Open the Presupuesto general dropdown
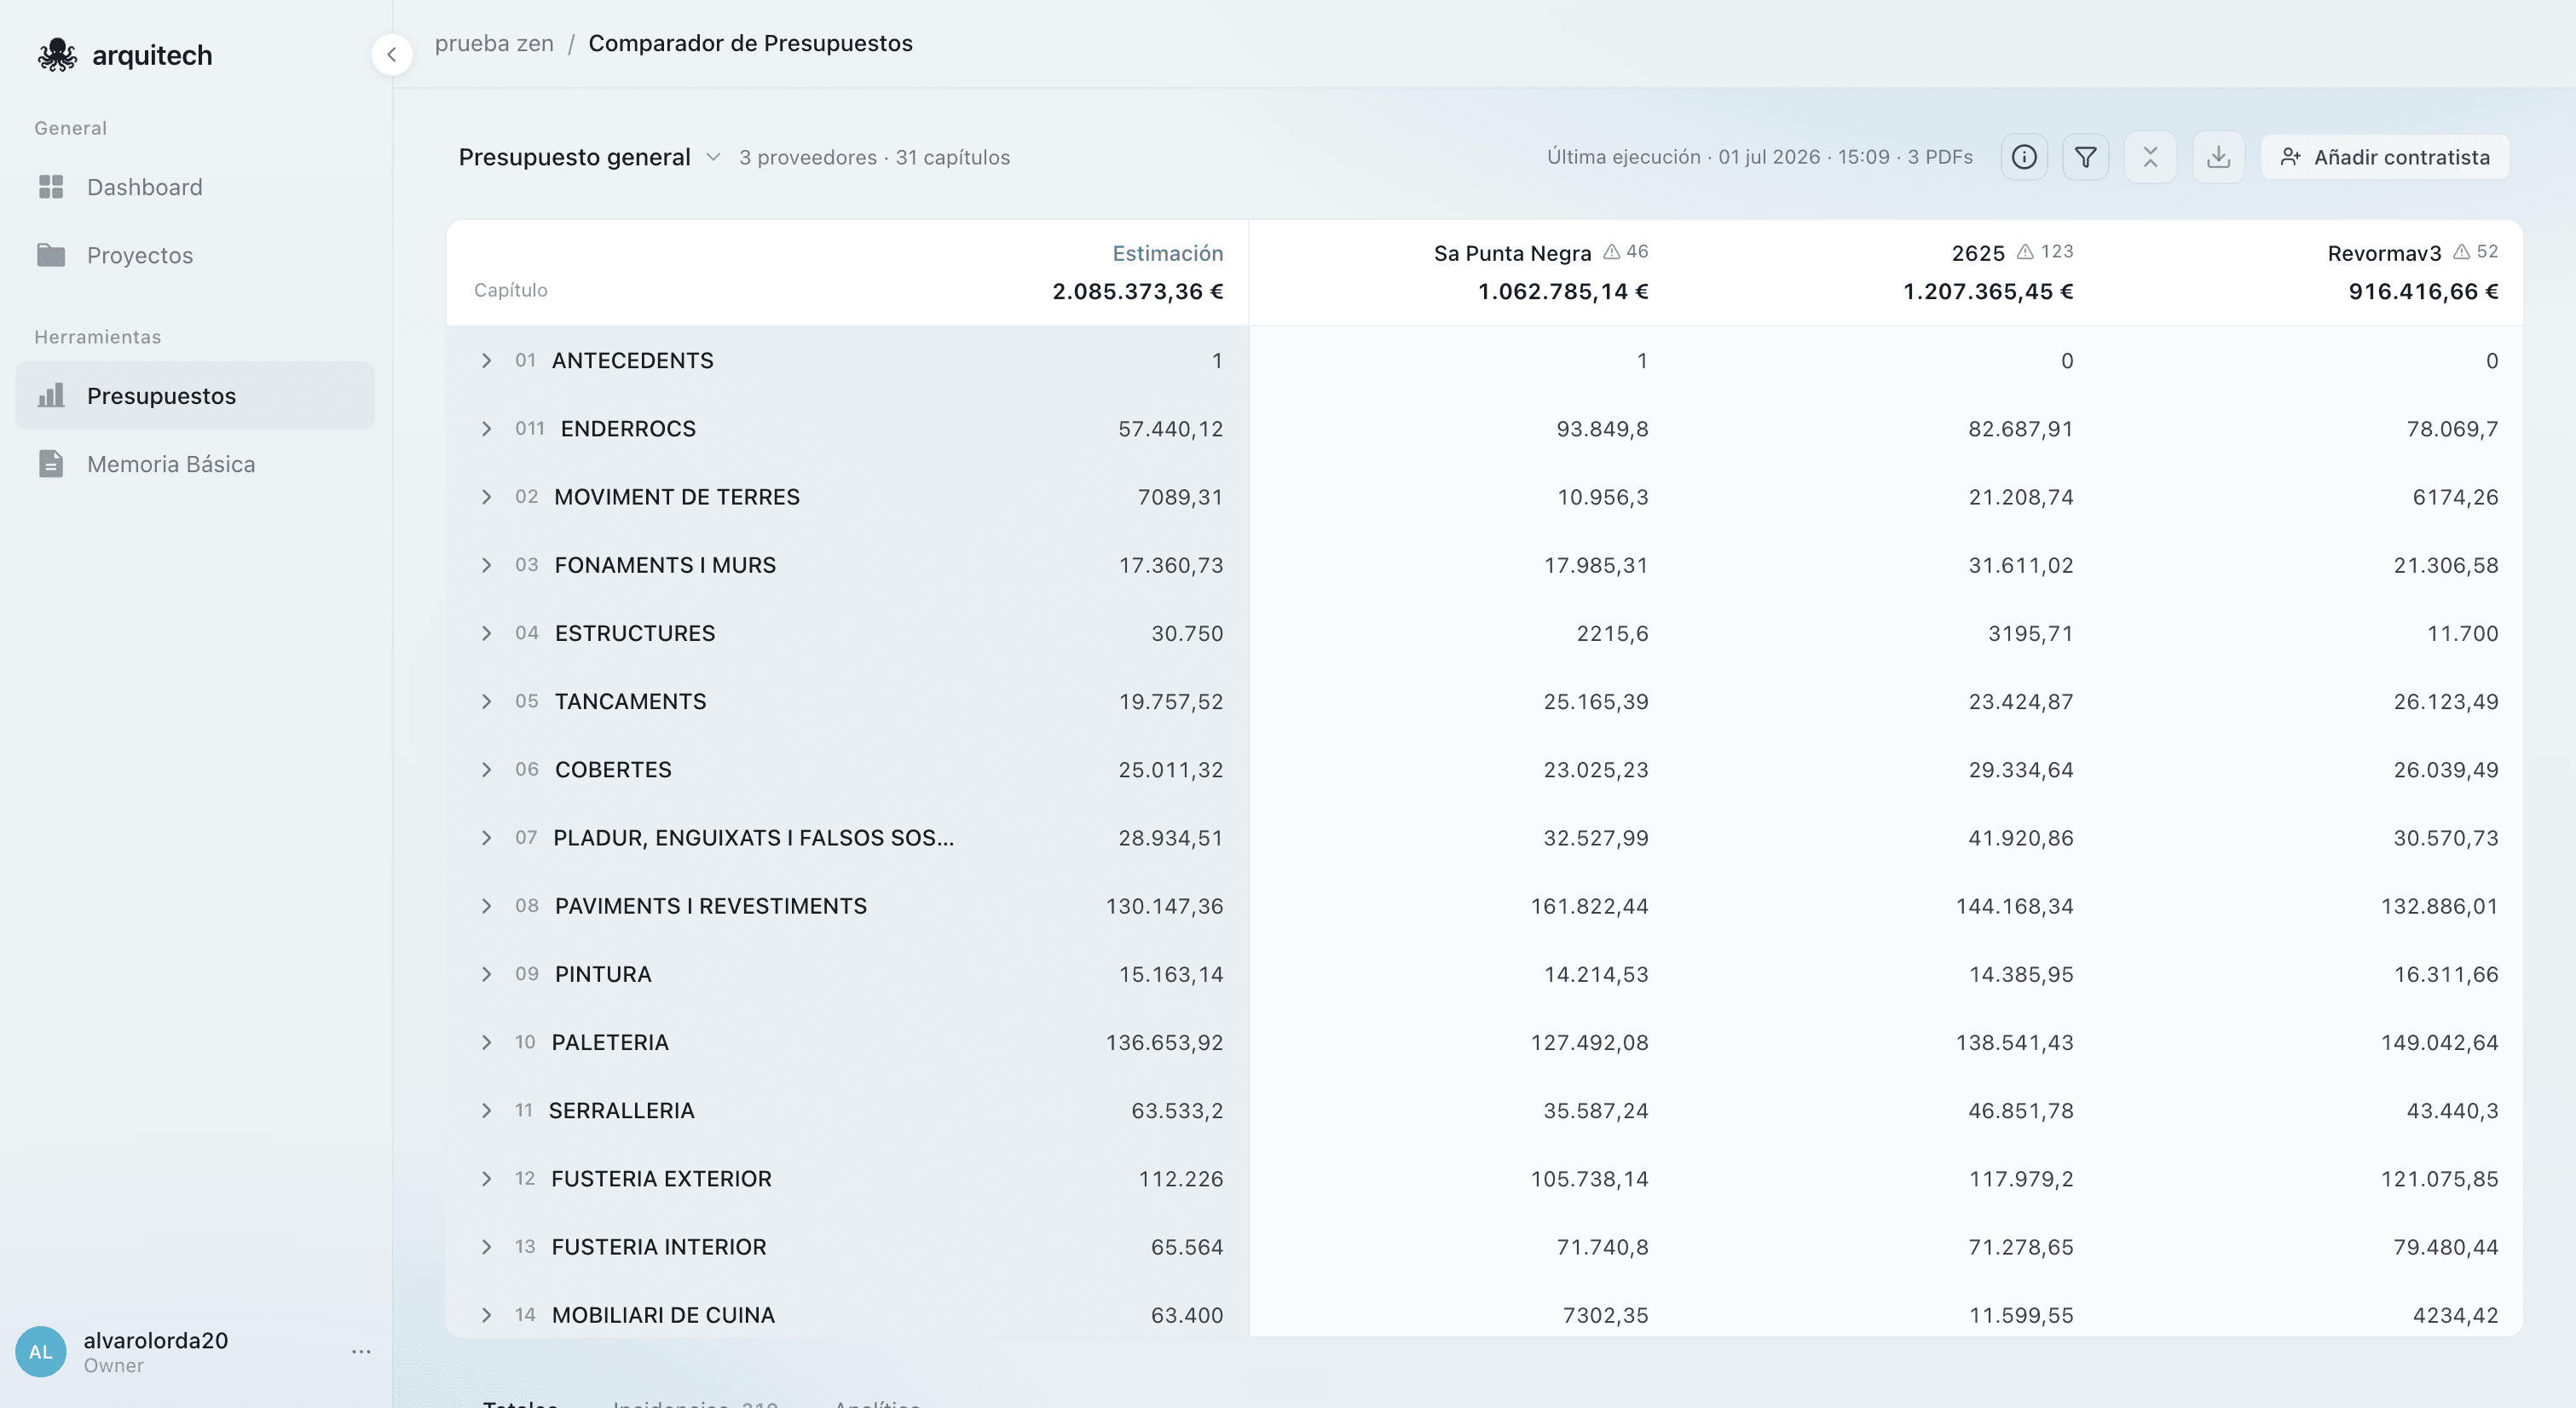 (x=589, y=157)
